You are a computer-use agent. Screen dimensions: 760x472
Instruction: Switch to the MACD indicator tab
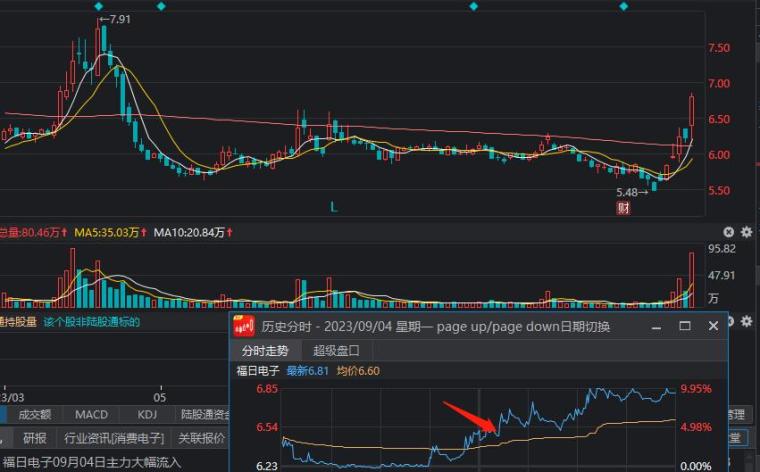[x=91, y=414]
